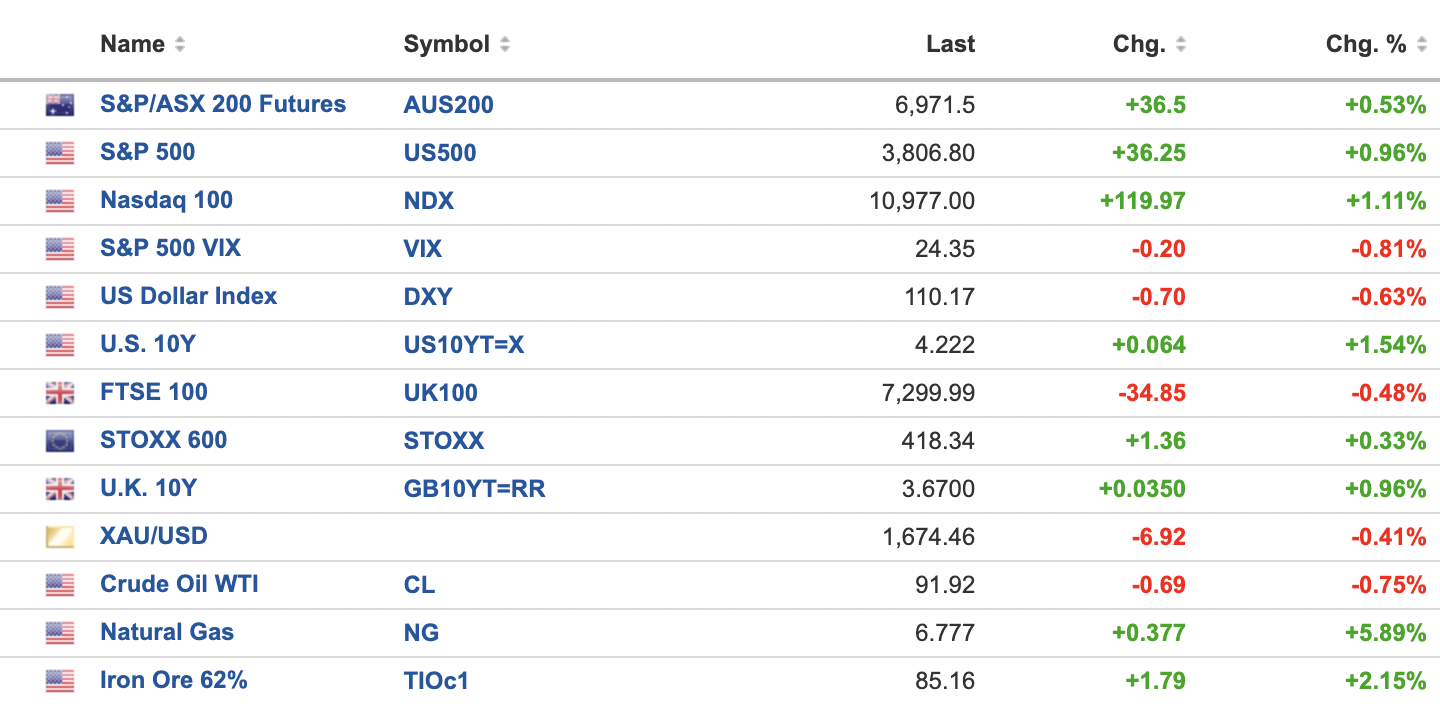Screen dimensions: 1440x716
Task: Open the Crude Oil WTI link
Action: 179,584
